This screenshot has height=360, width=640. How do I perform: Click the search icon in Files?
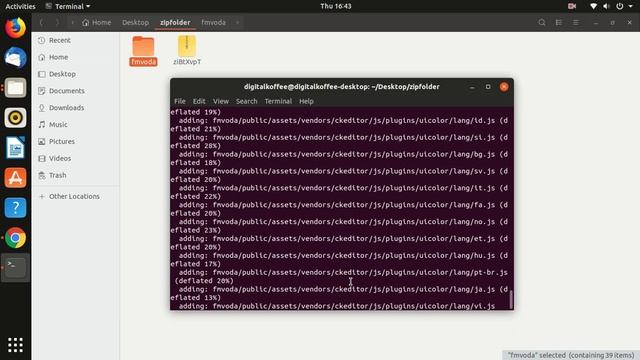coord(542,22)
